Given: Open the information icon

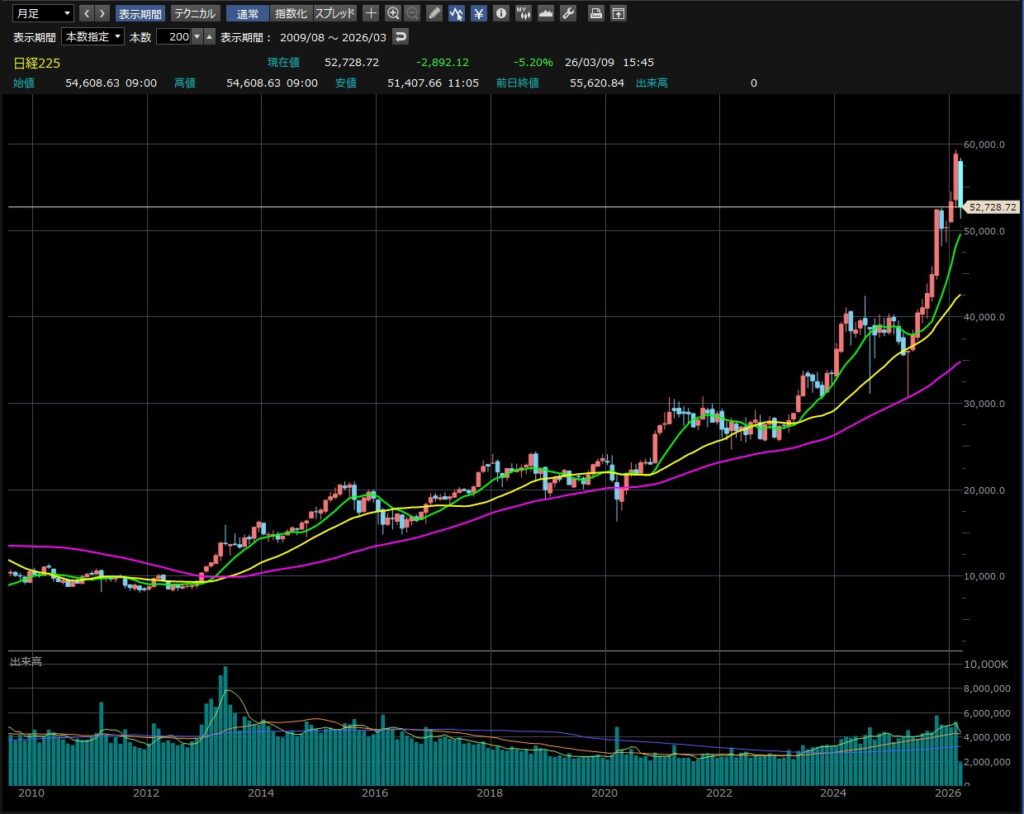Looking at the screenshot, I should coord(500,13).
